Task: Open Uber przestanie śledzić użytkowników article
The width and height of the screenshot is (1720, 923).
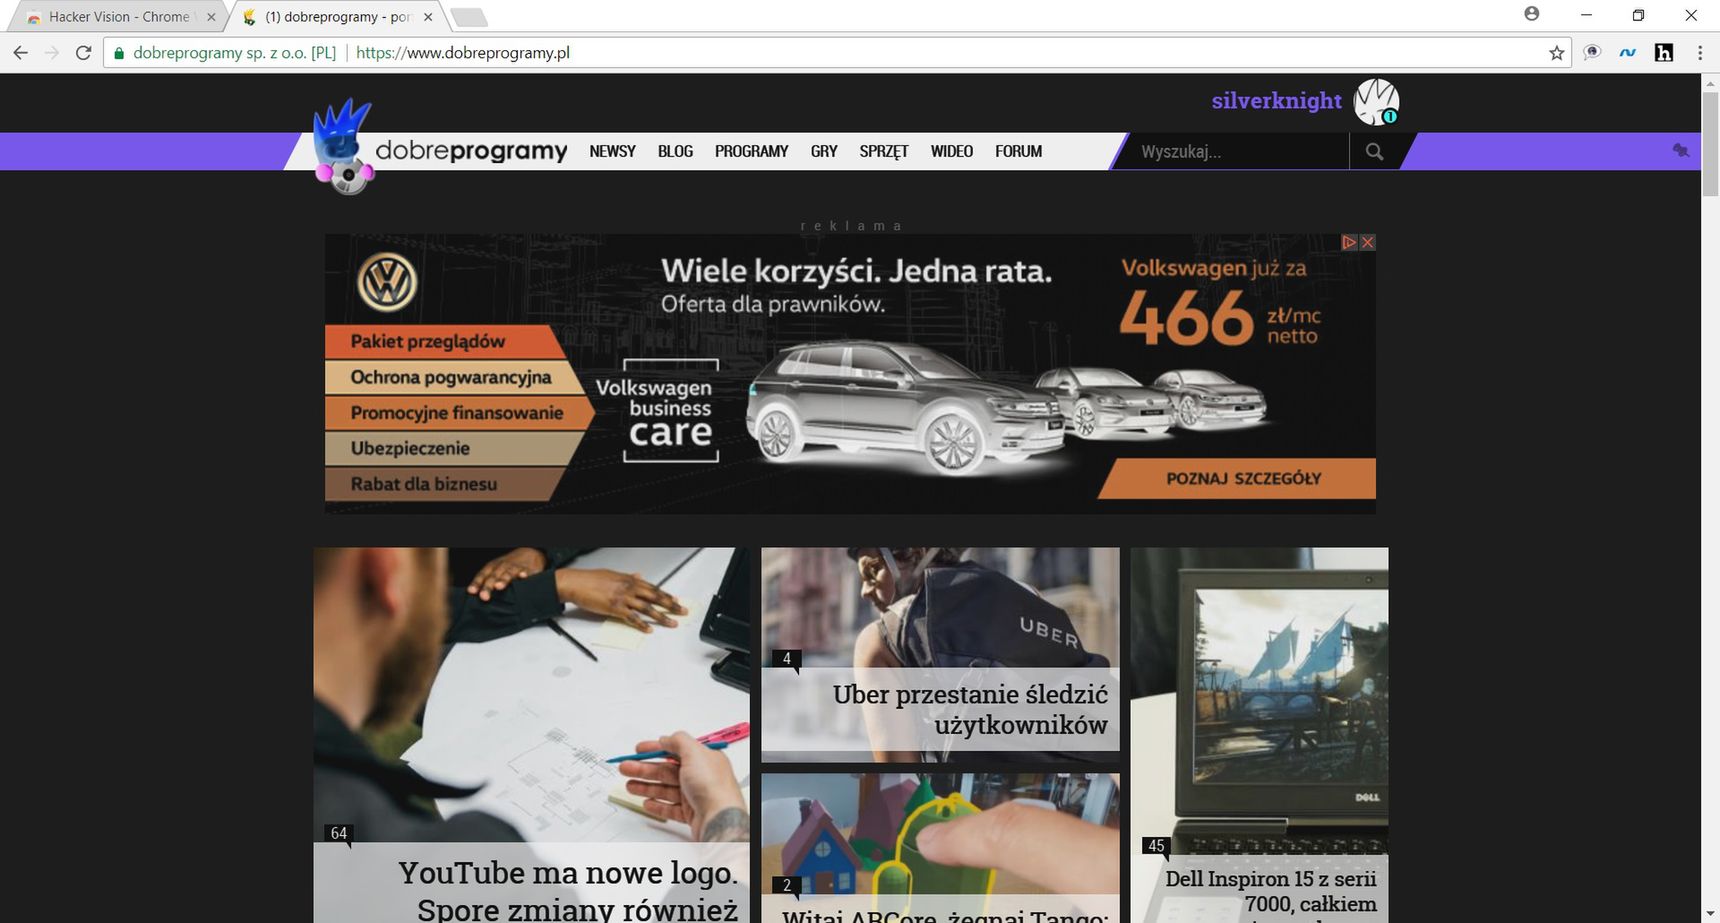Action: (970, 709)
